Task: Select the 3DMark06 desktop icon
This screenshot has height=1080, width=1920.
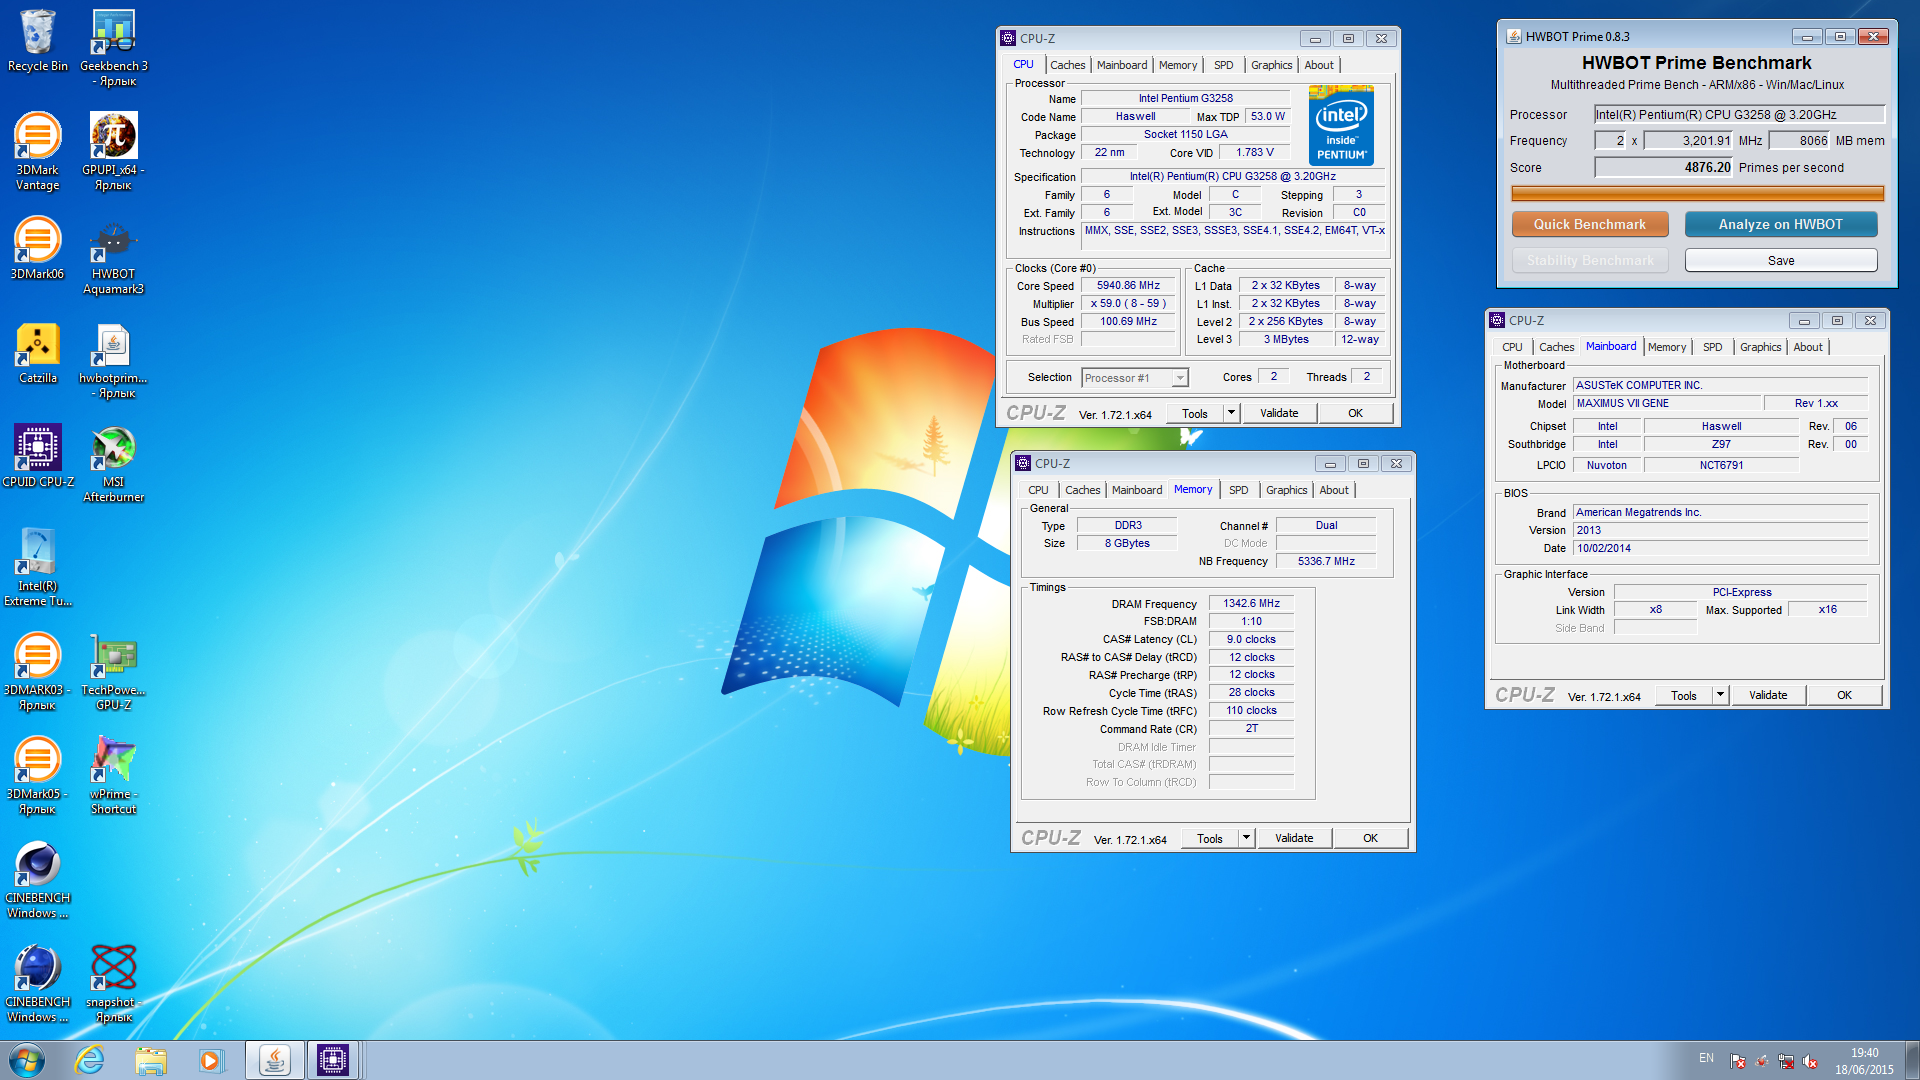Action: [x=38, y=248]
